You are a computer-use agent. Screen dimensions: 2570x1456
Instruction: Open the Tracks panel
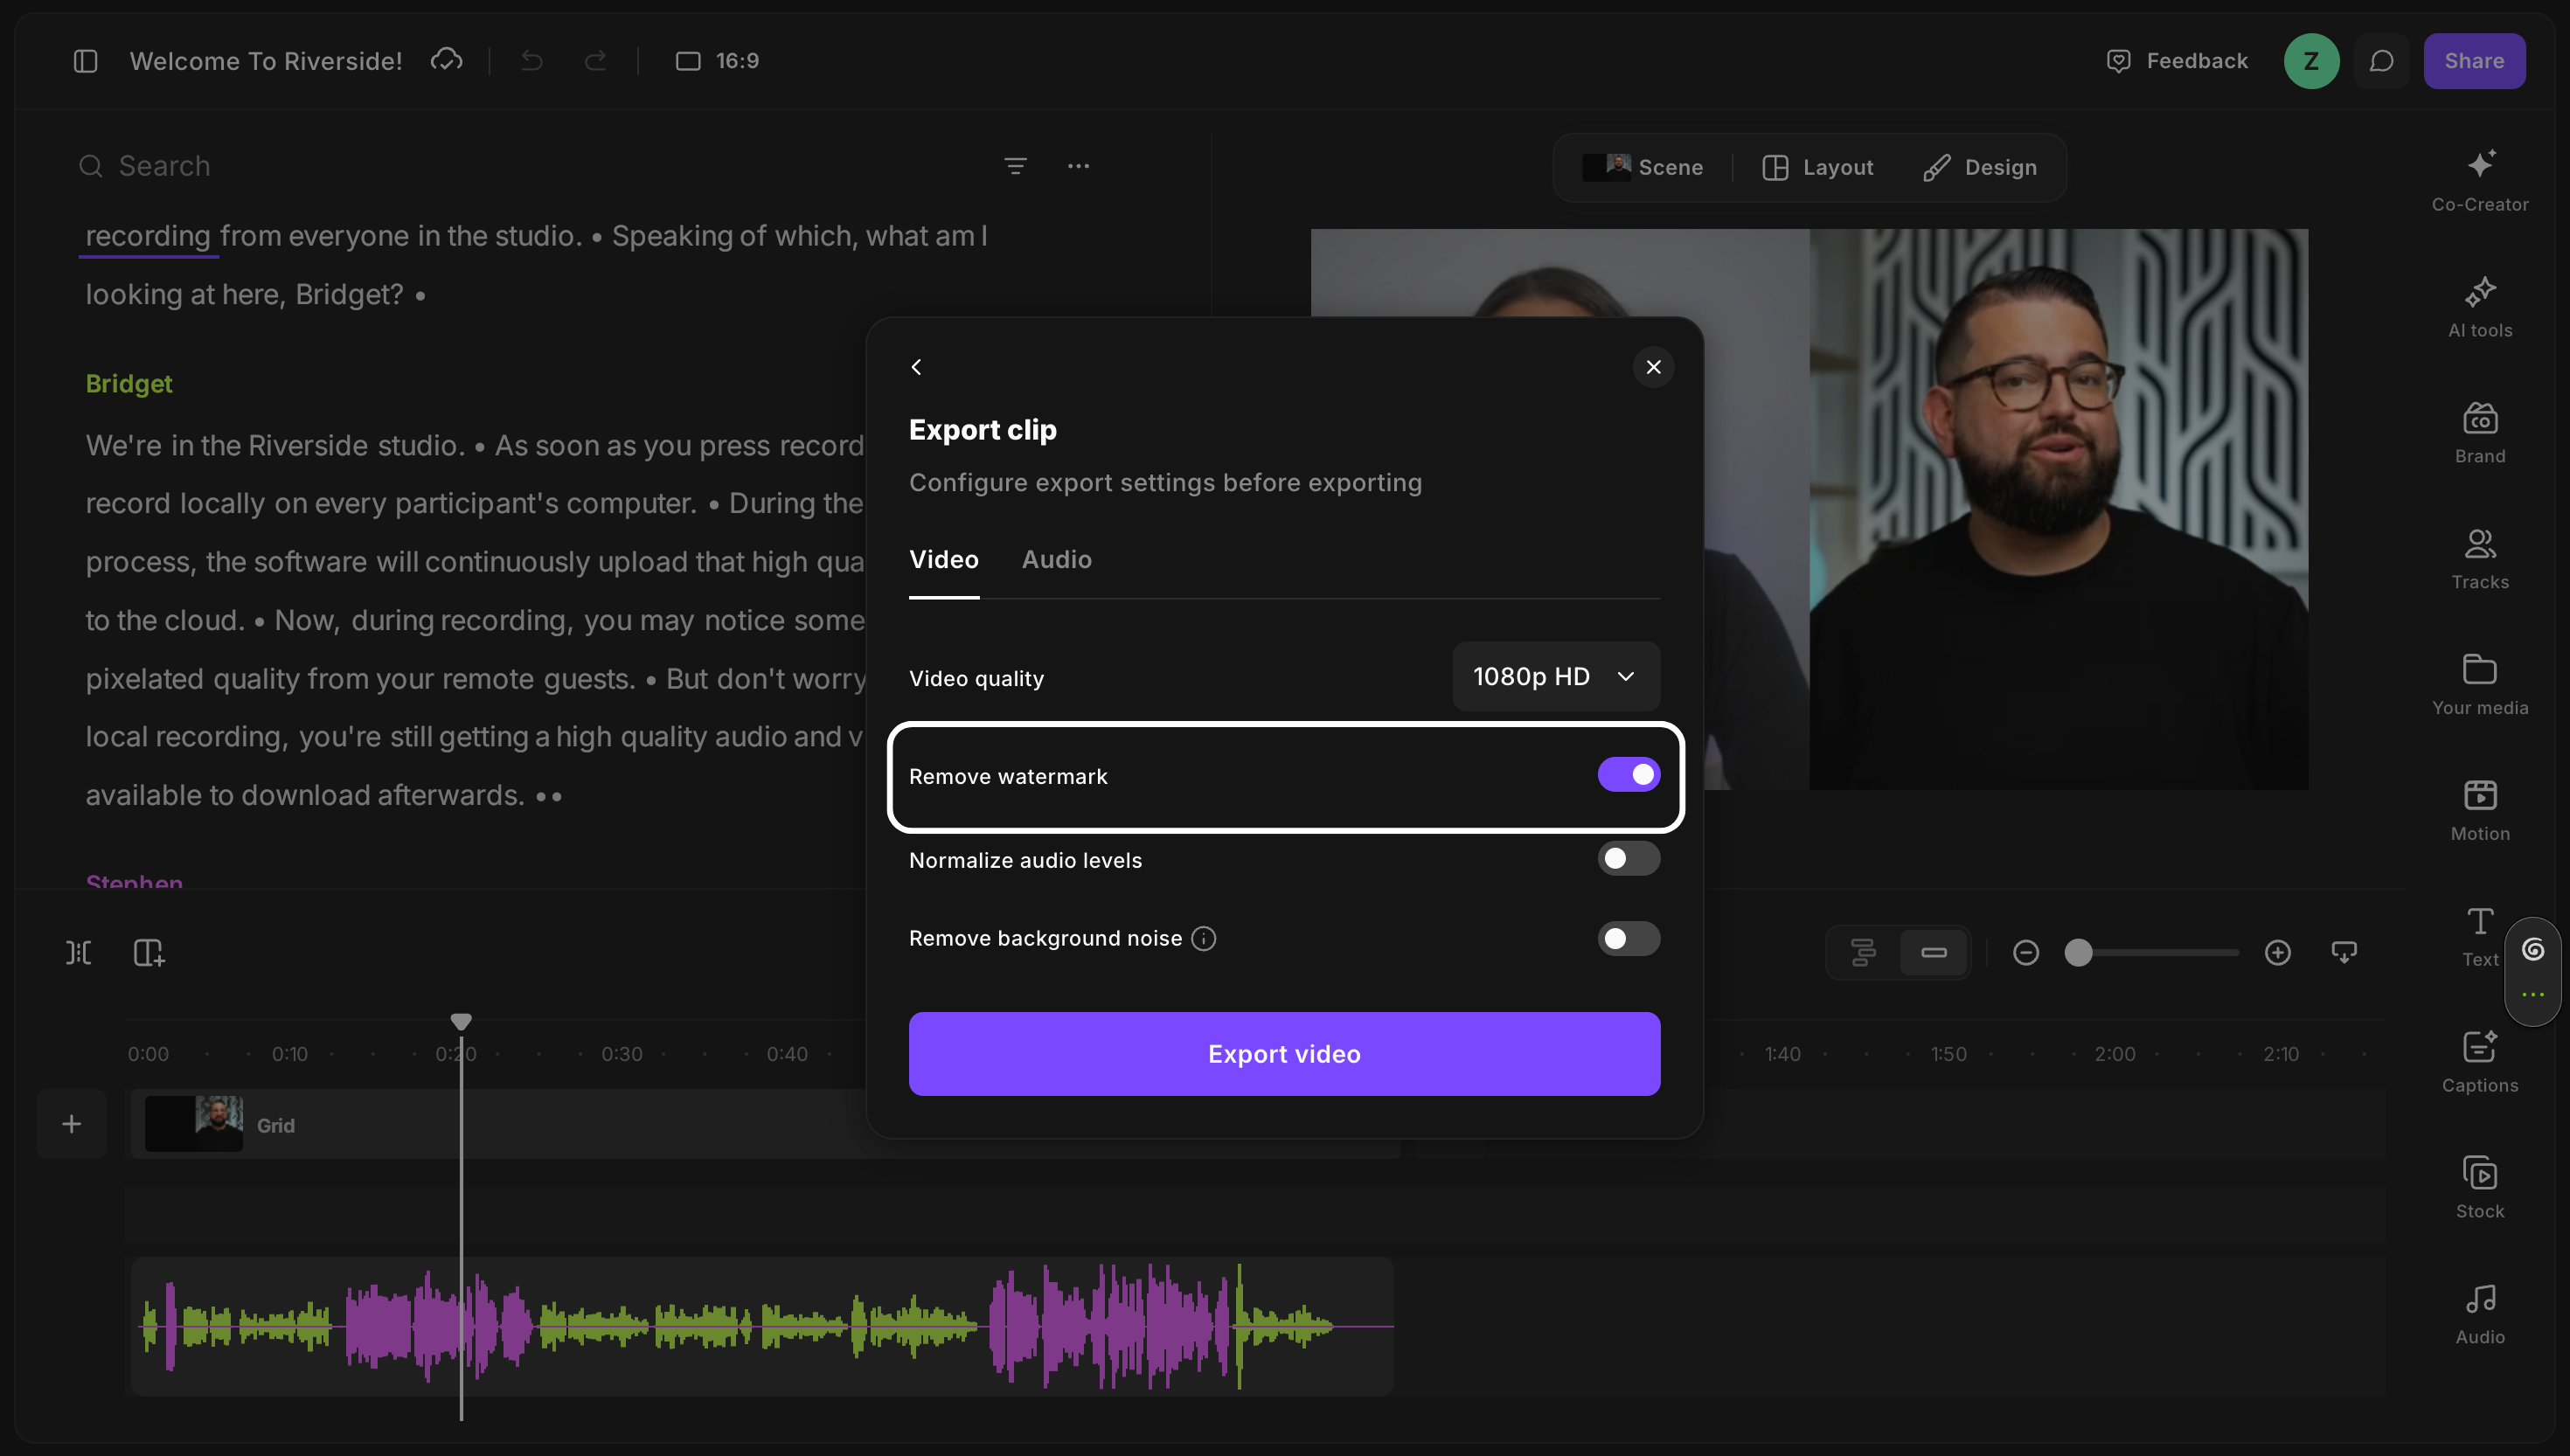(2480, 559)
